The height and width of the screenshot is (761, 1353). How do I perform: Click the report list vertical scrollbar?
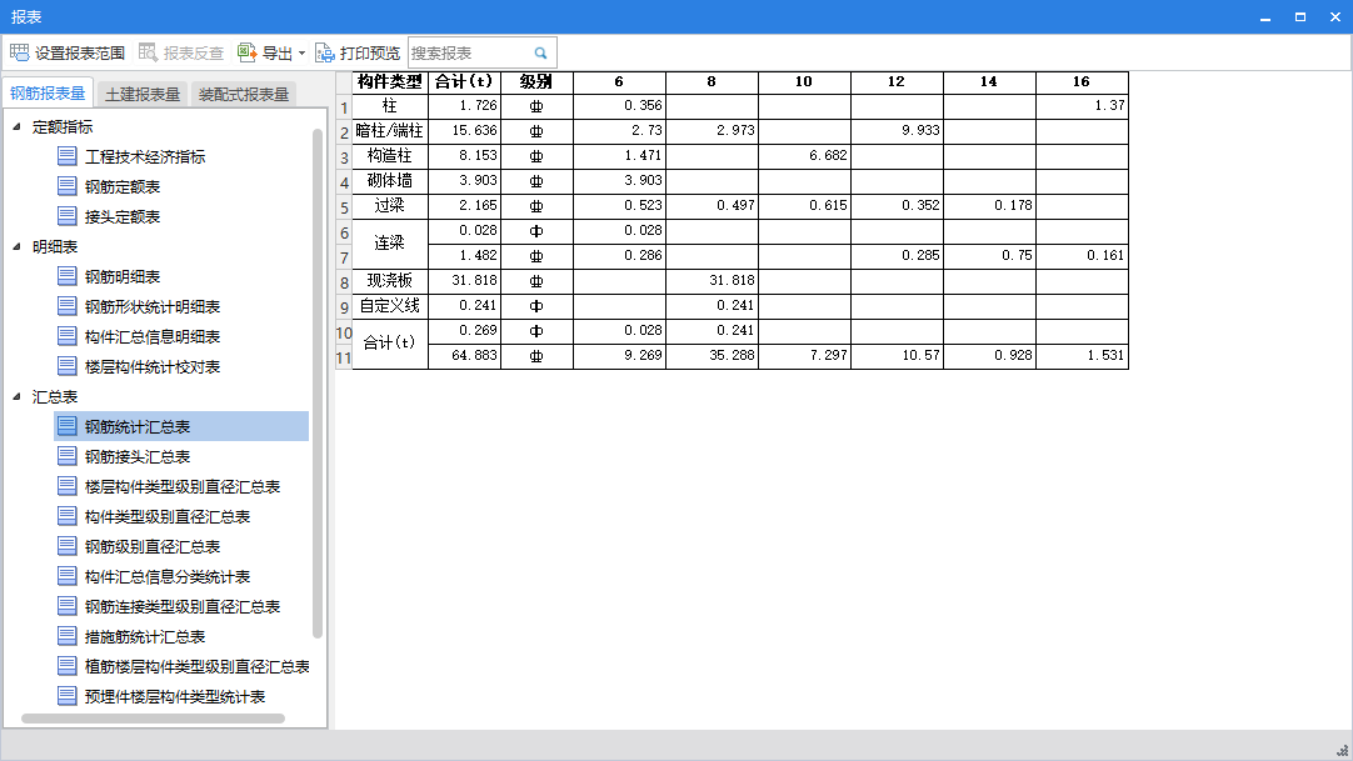pos(318,385)
